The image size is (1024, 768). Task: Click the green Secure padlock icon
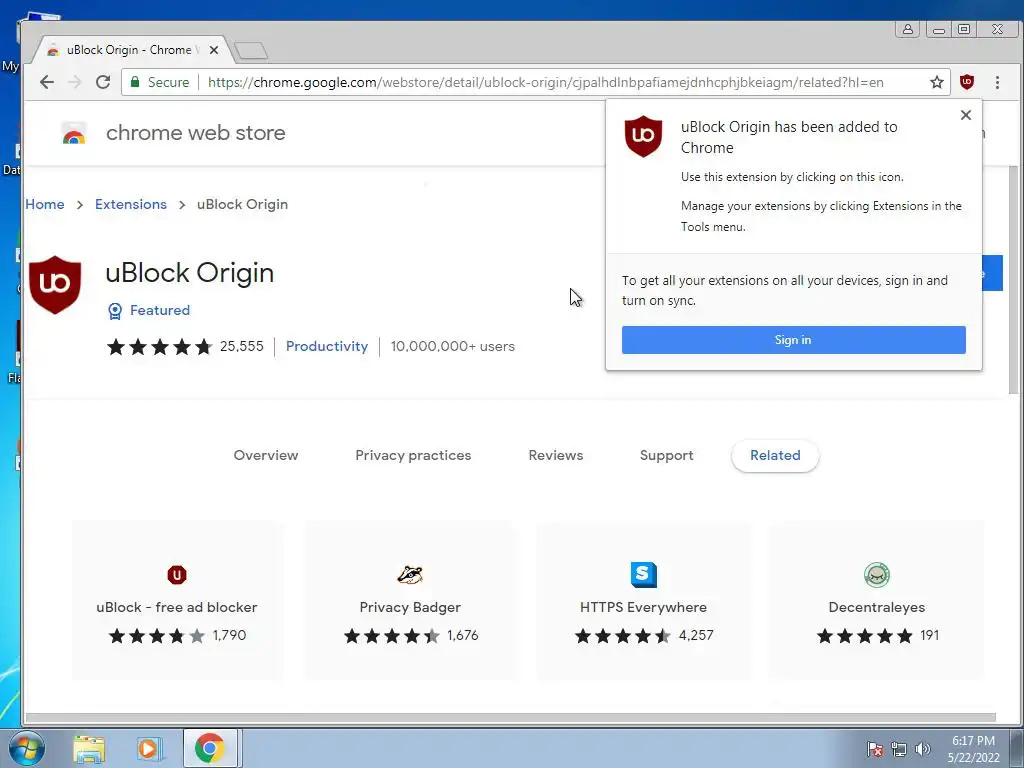coord(135,82)
